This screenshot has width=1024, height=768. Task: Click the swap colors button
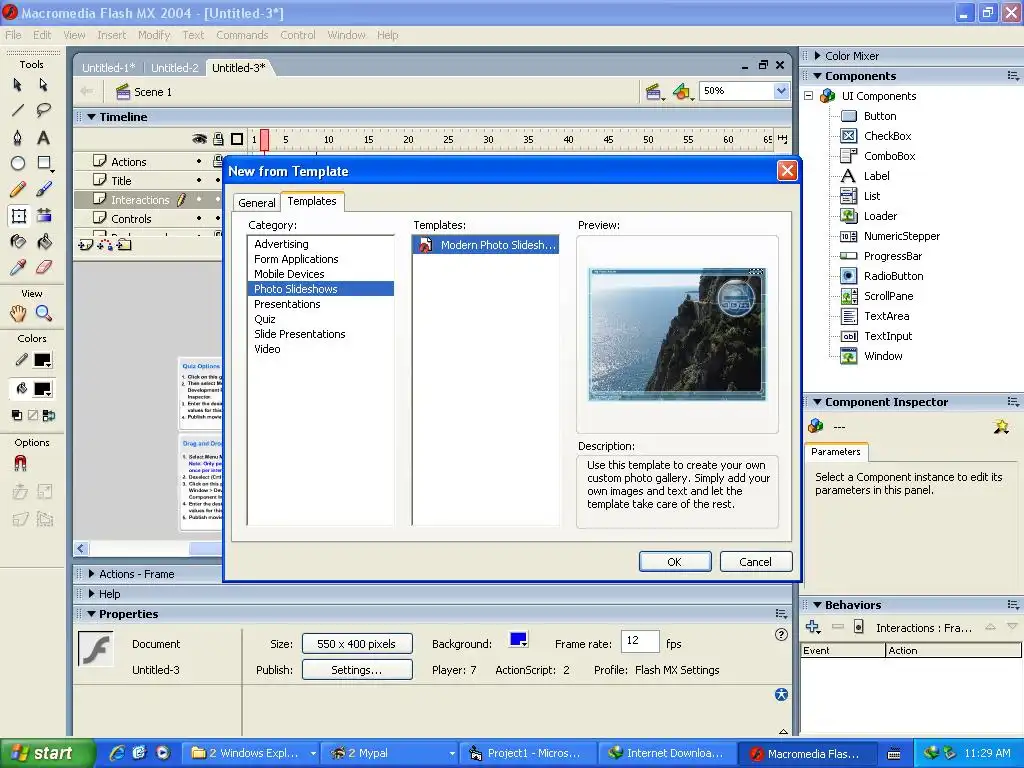click(x=50, y=415)
